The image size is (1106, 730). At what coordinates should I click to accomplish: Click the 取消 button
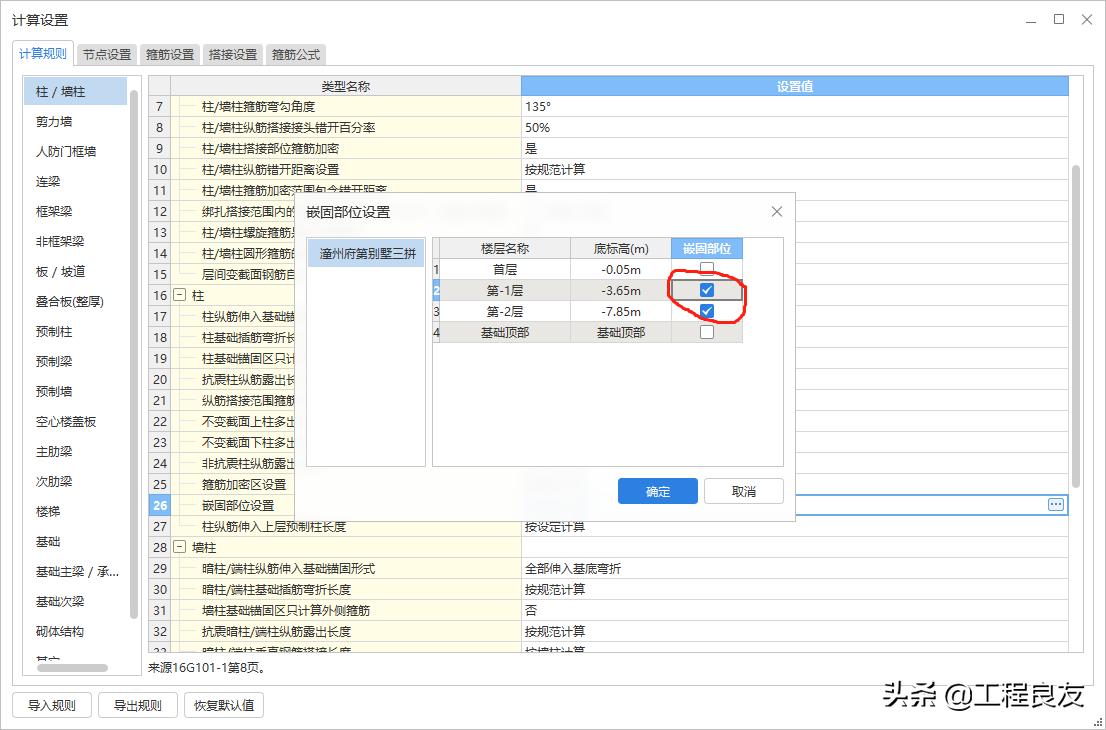click(743, 491)
